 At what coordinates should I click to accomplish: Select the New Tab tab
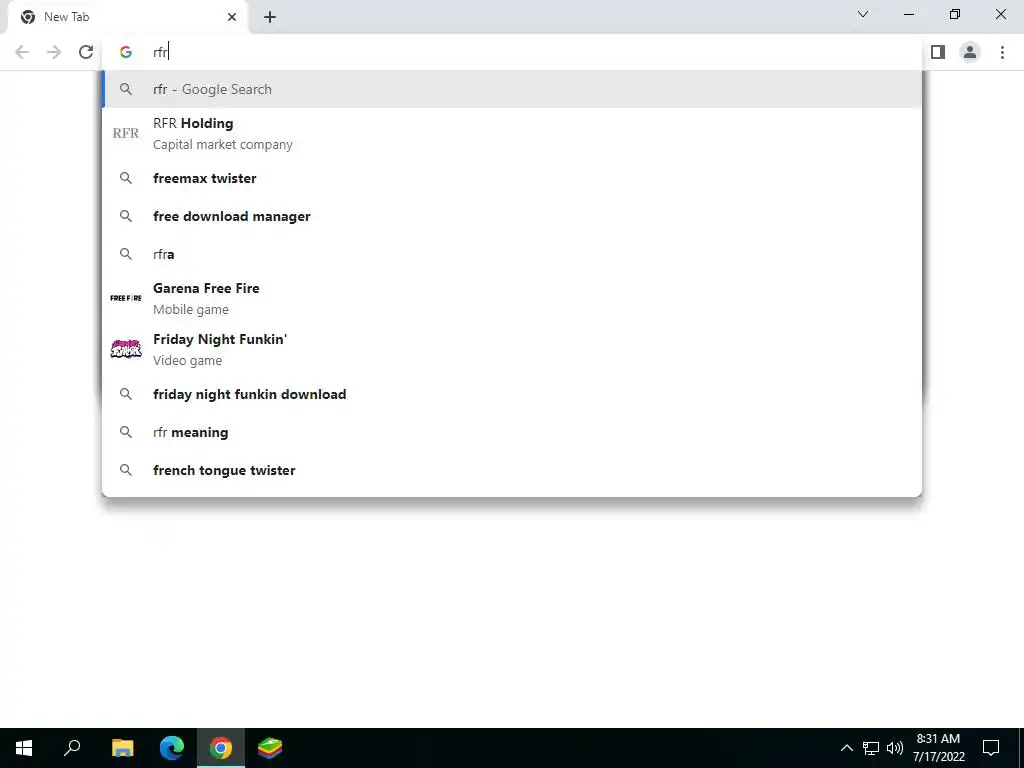127,17
